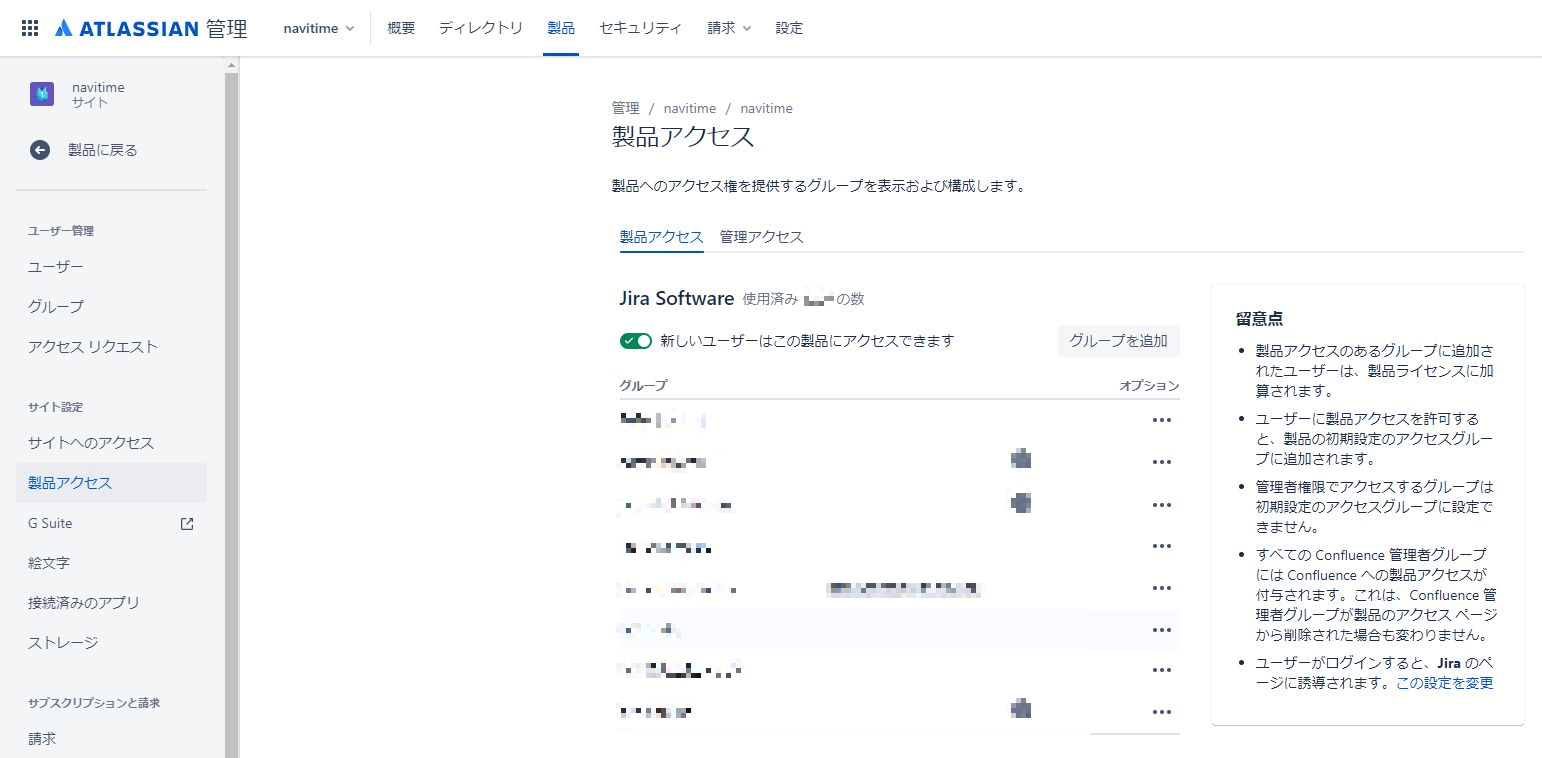Switch to the 管理アクセス tab
This screenshot has height=758, width=1542.
(761, 237)
